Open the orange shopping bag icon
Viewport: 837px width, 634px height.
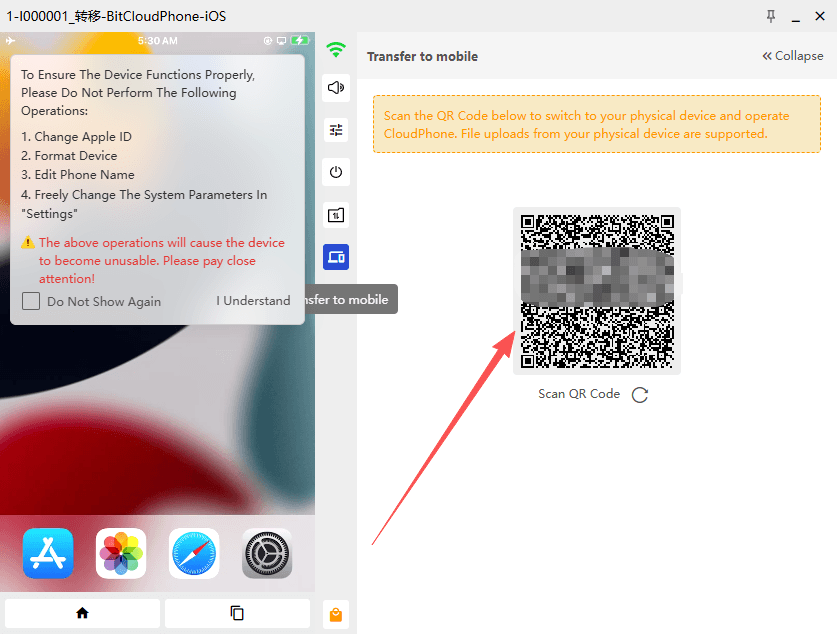336,615
